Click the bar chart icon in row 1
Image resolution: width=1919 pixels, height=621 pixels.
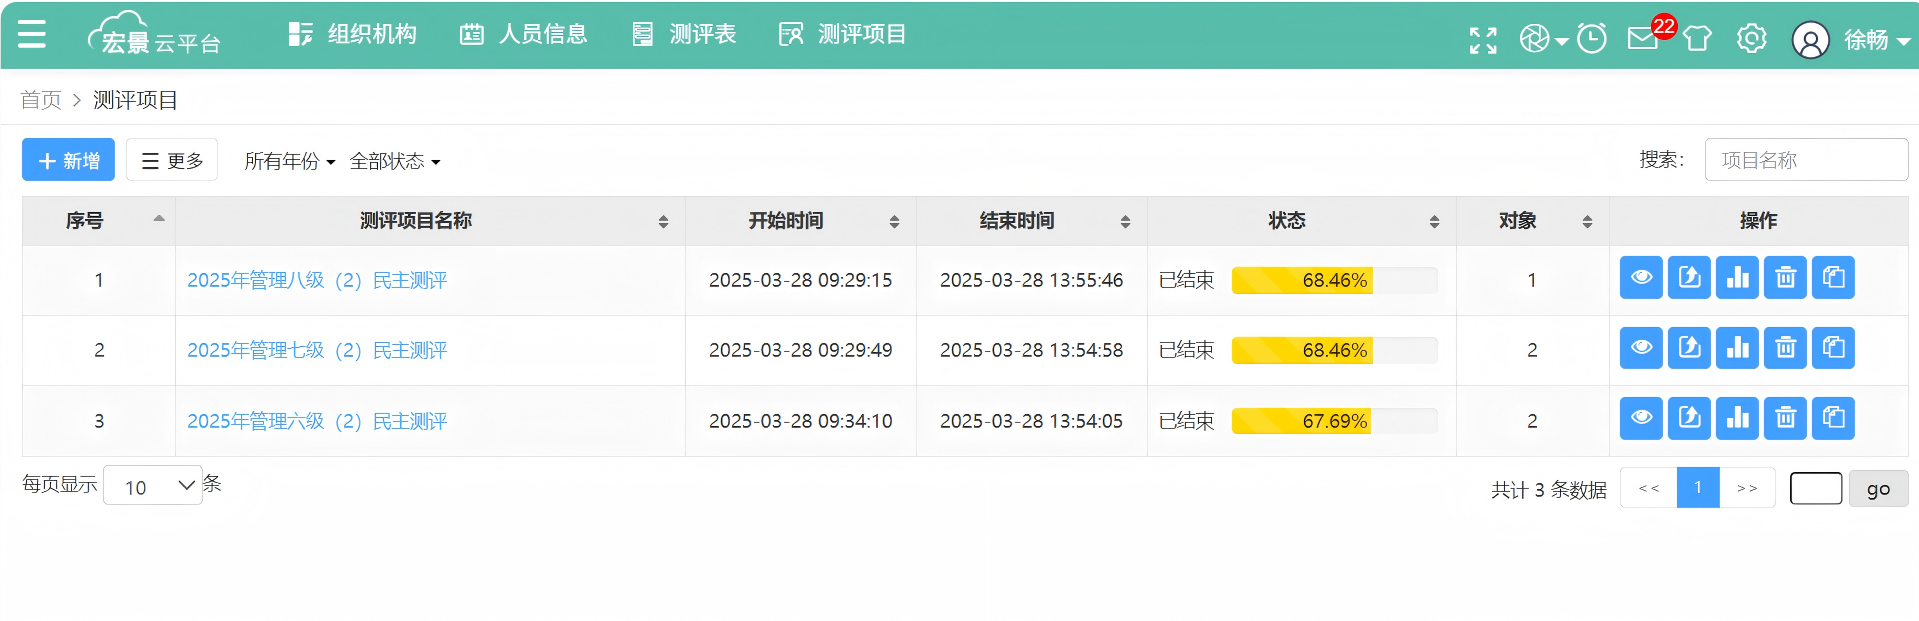coord(1737,278)
